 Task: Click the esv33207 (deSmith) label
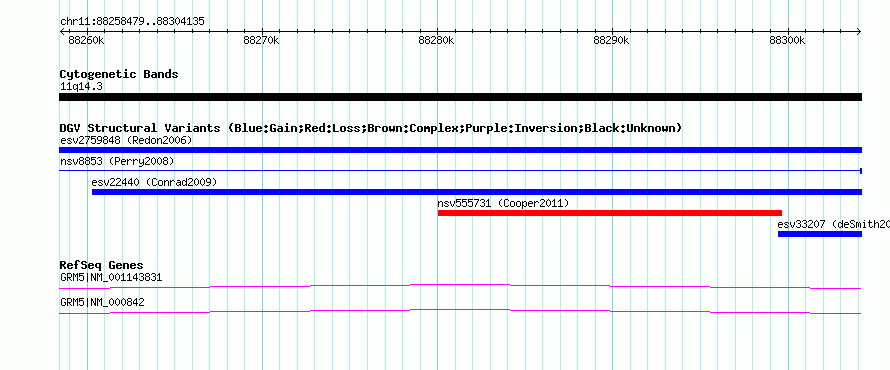pos(834,224)
